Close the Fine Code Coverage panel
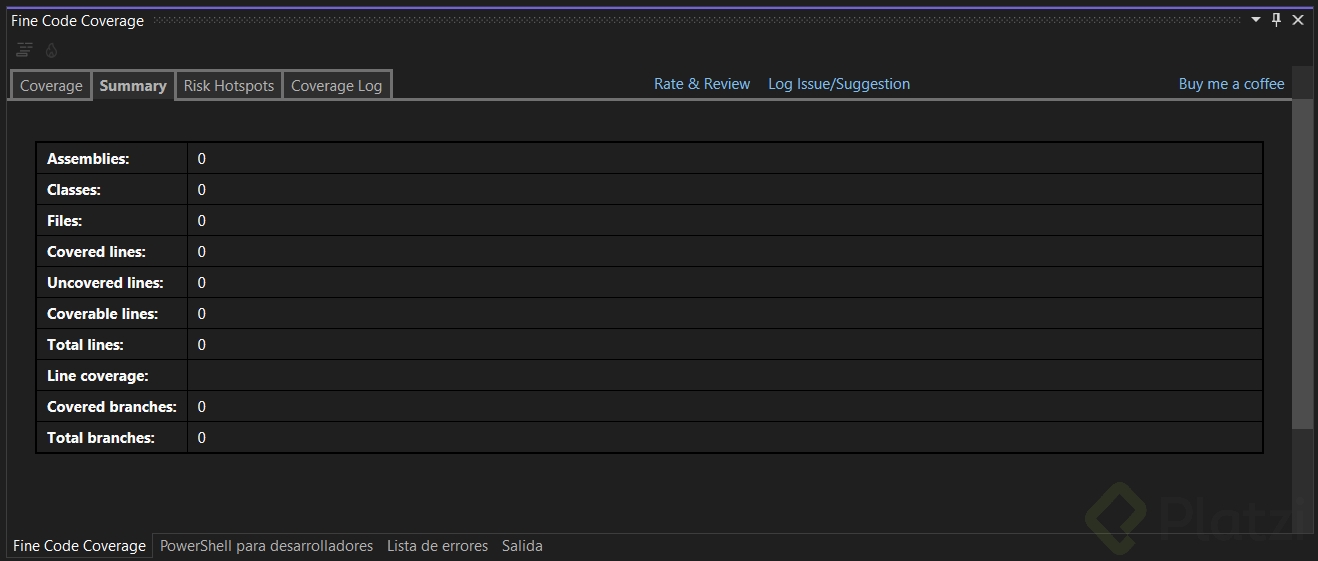 point(1298,20)
